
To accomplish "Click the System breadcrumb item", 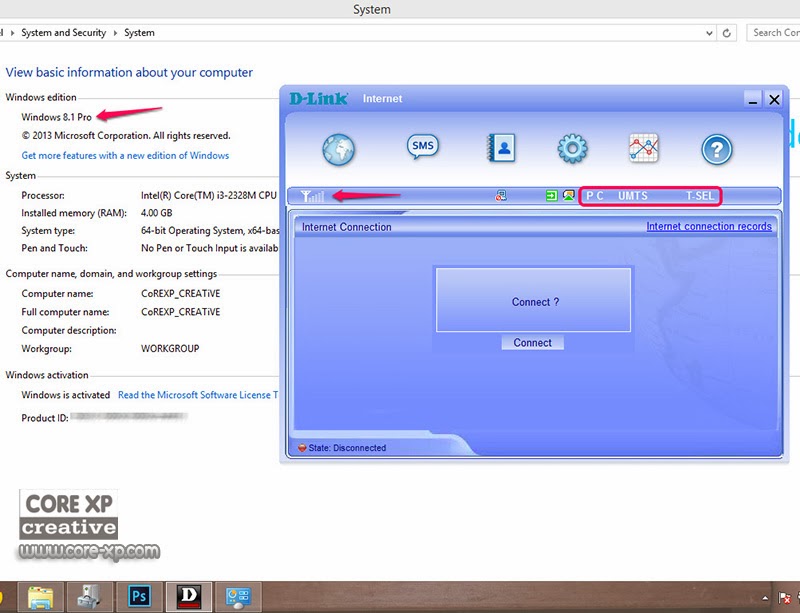I will (139, 33).
